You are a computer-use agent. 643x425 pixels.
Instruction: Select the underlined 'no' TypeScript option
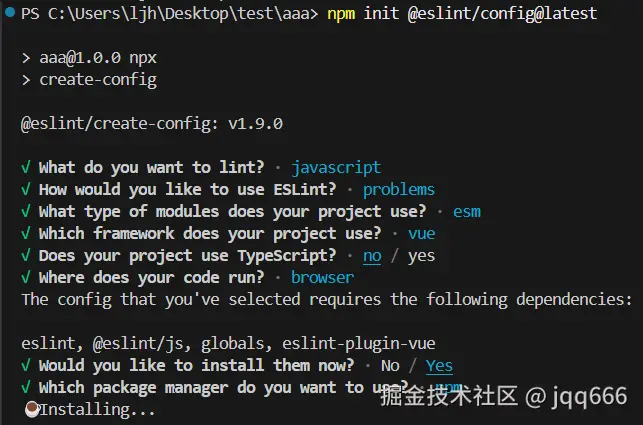coord(372,255)
